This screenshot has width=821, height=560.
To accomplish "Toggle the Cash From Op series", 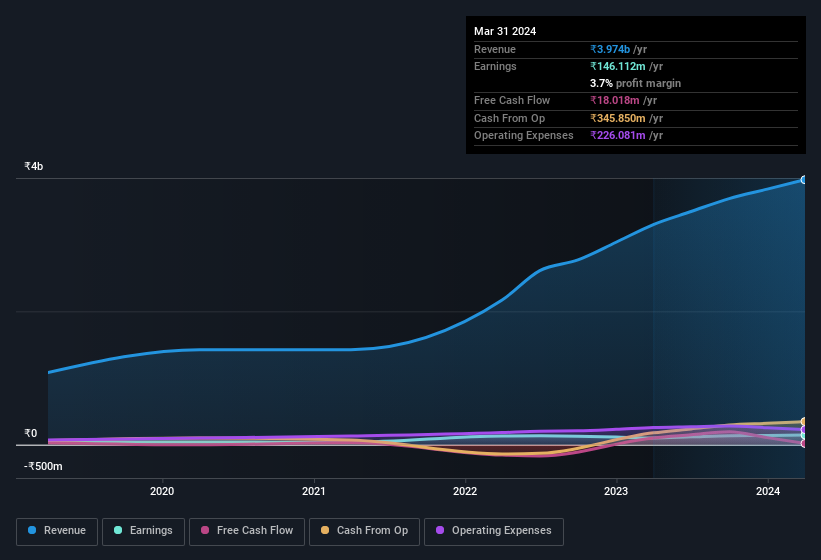I will click(364, 532).
